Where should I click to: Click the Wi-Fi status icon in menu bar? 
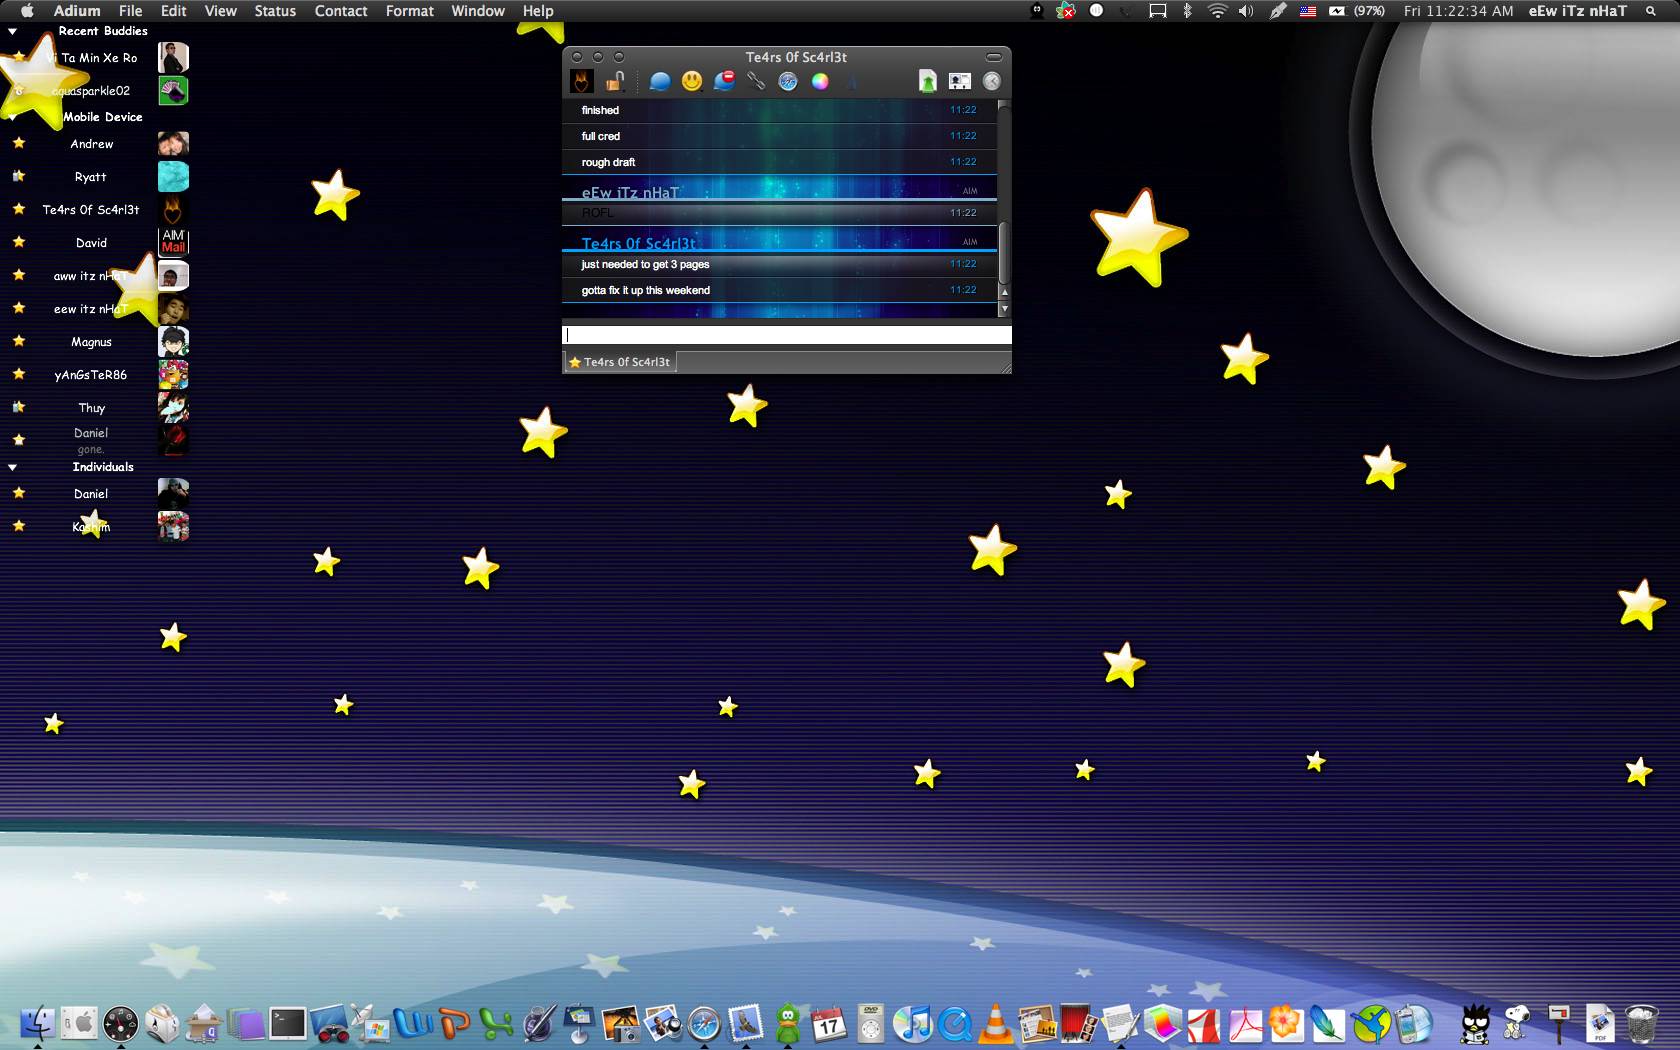[1217, 11]
